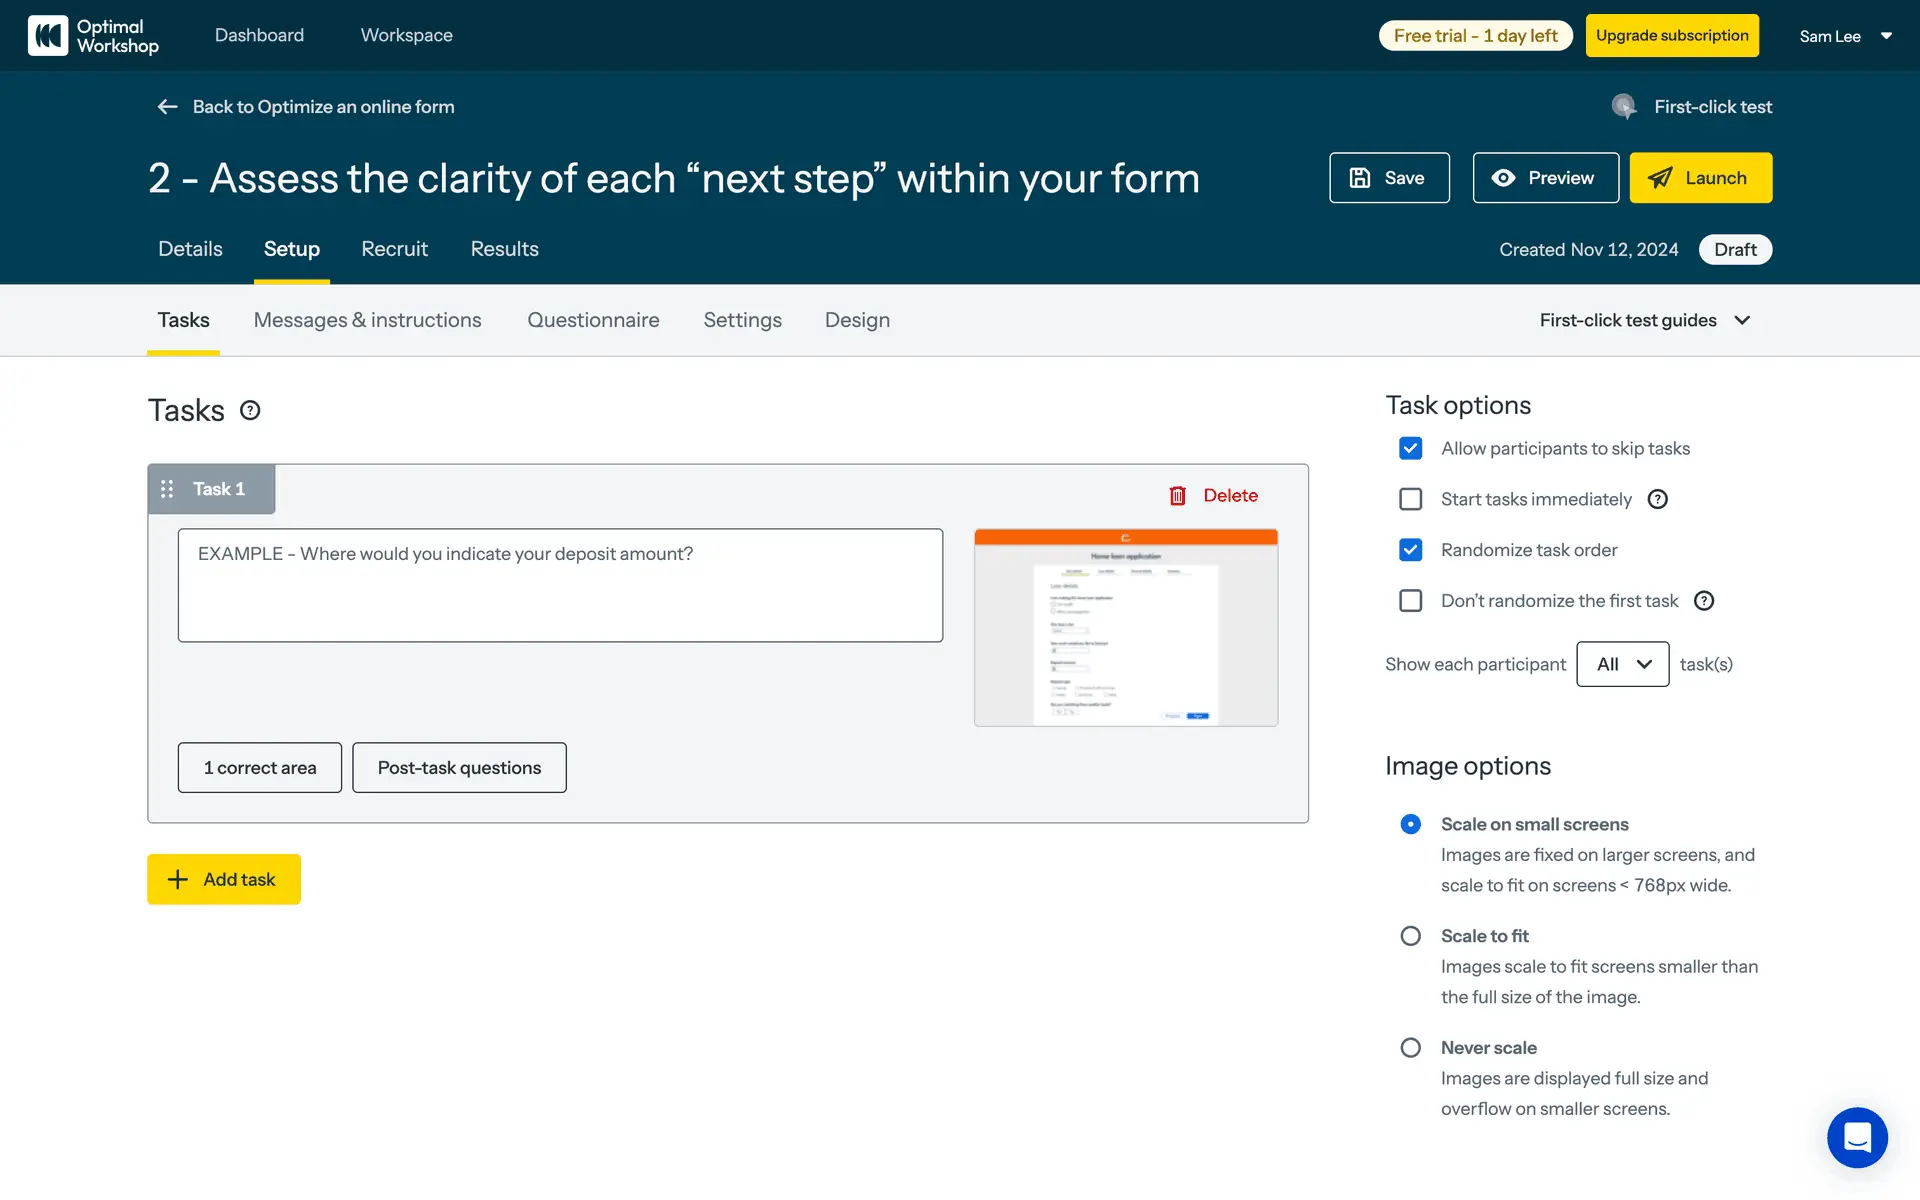Click the home loan form thumbnail

1125,627
